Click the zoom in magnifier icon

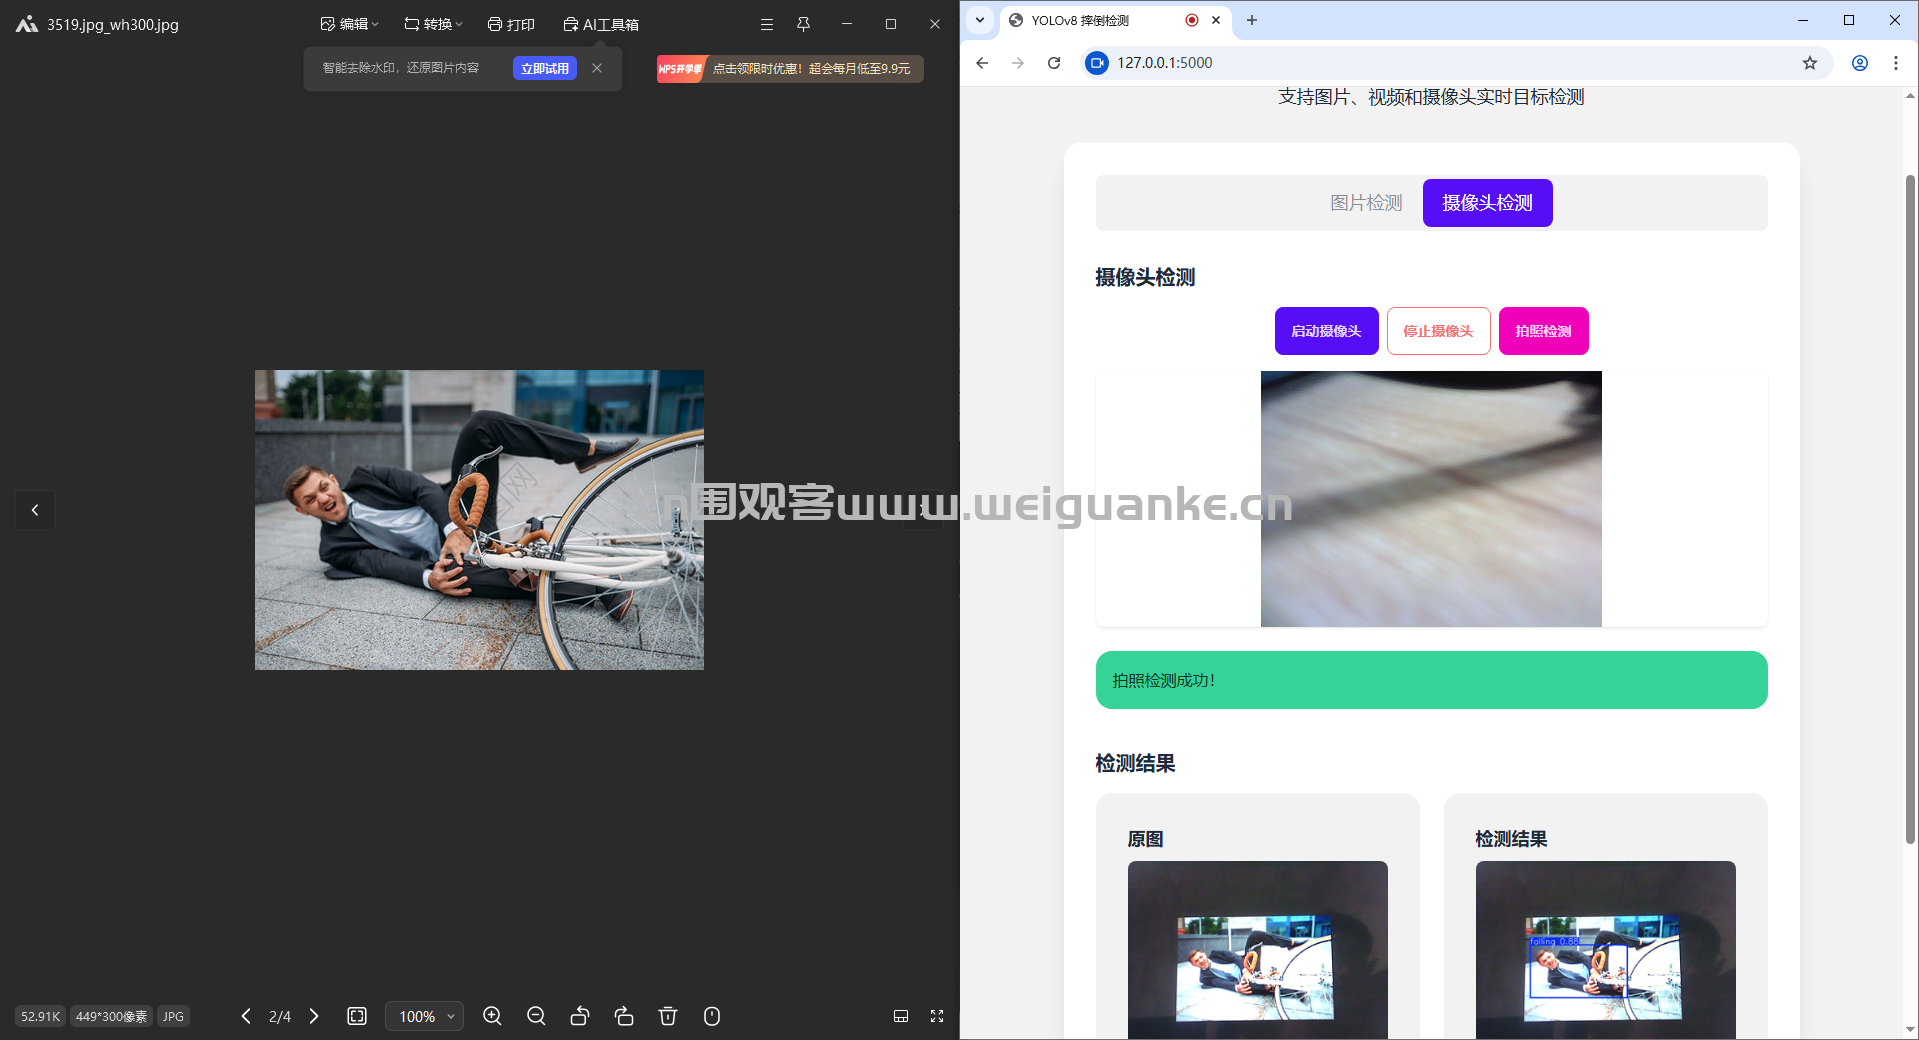click(x=492, y=1016)
